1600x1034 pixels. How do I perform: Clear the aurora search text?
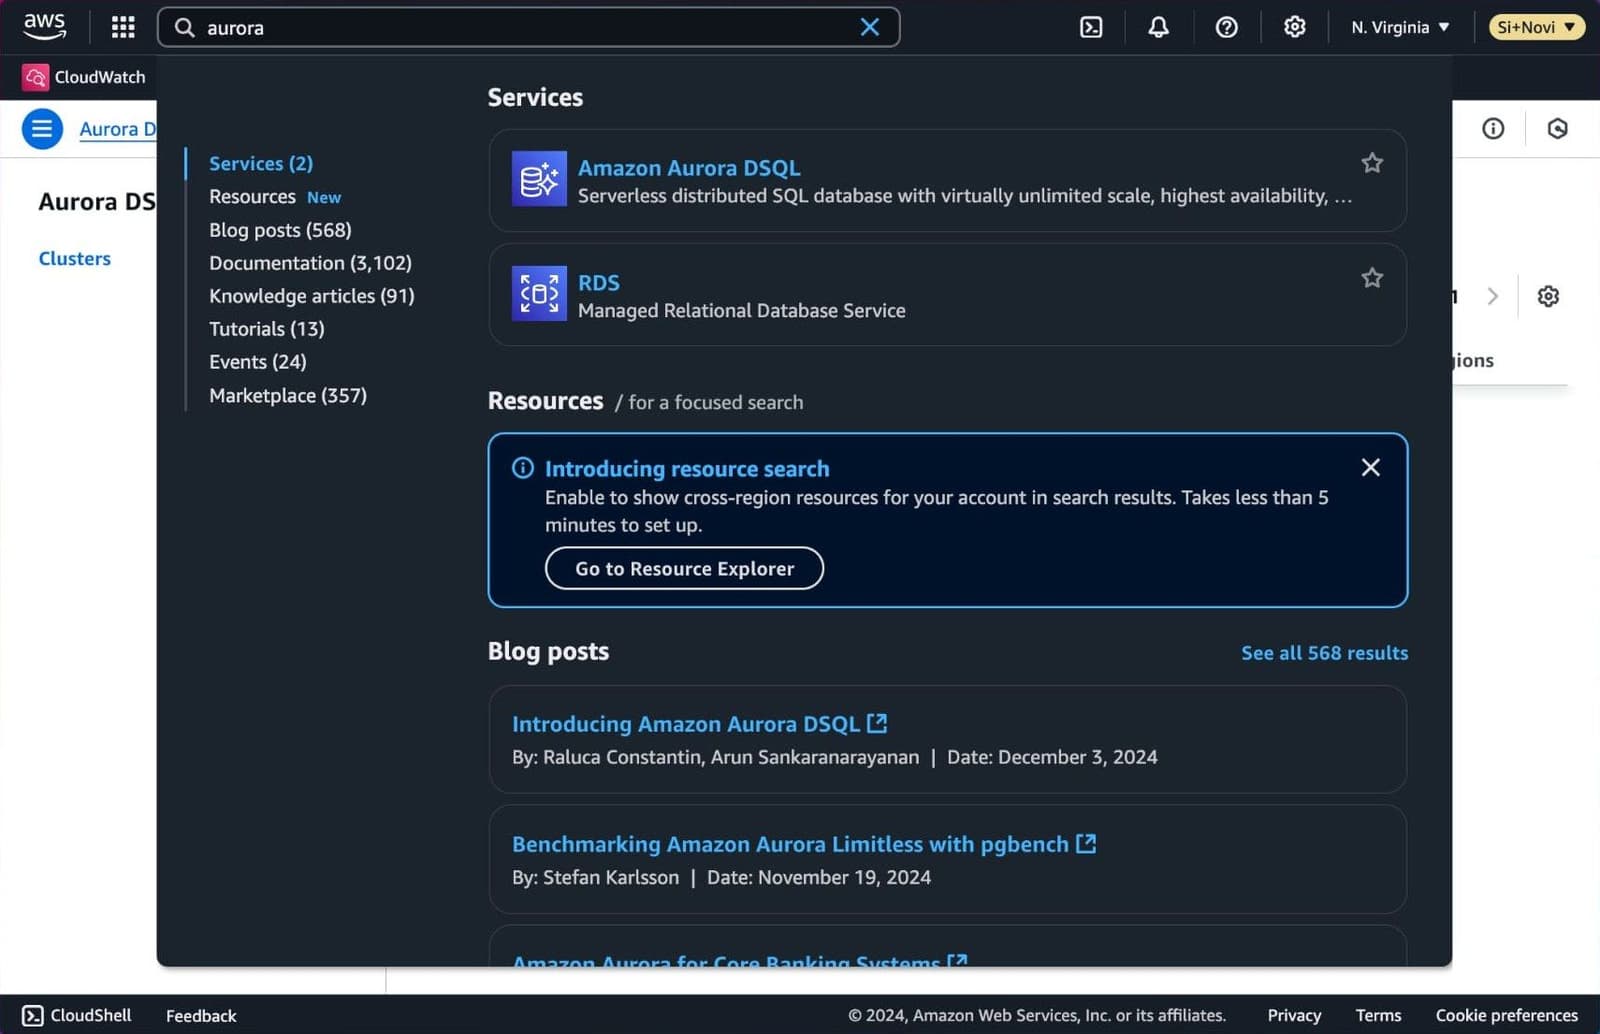870,27
